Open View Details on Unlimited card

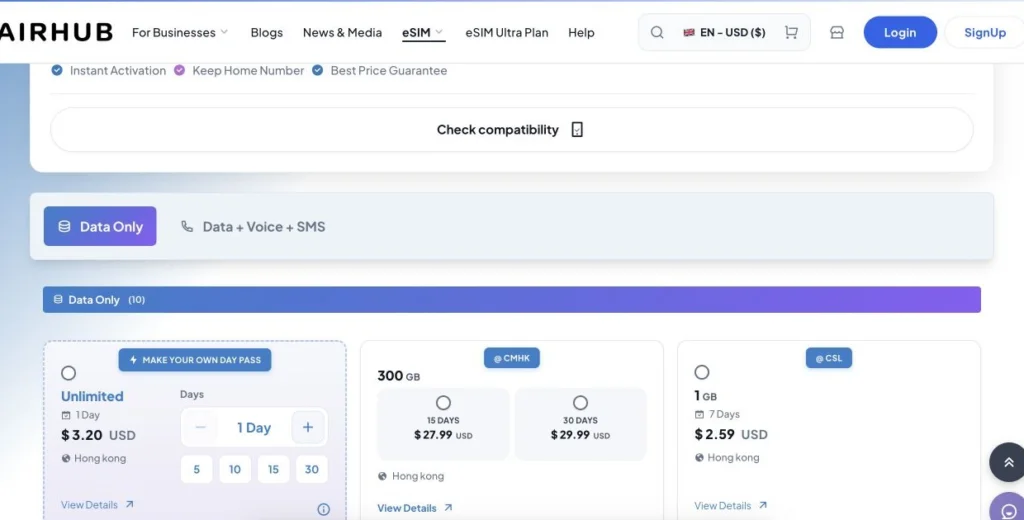pyautogui.click(x=97, y=504)
